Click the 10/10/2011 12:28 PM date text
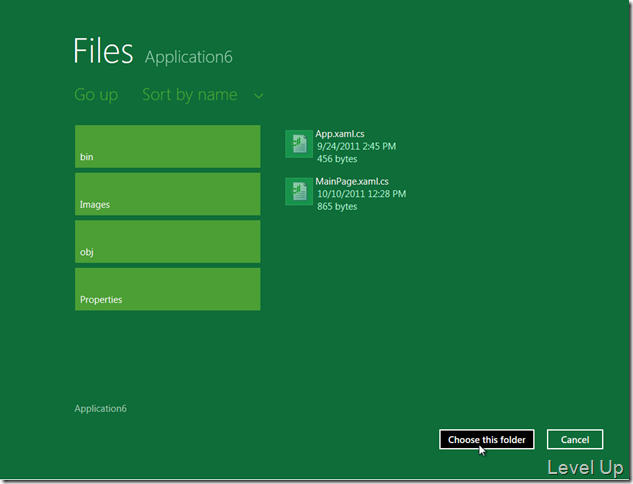Screen dimensions: 633x484 click(x=362, y=194)
